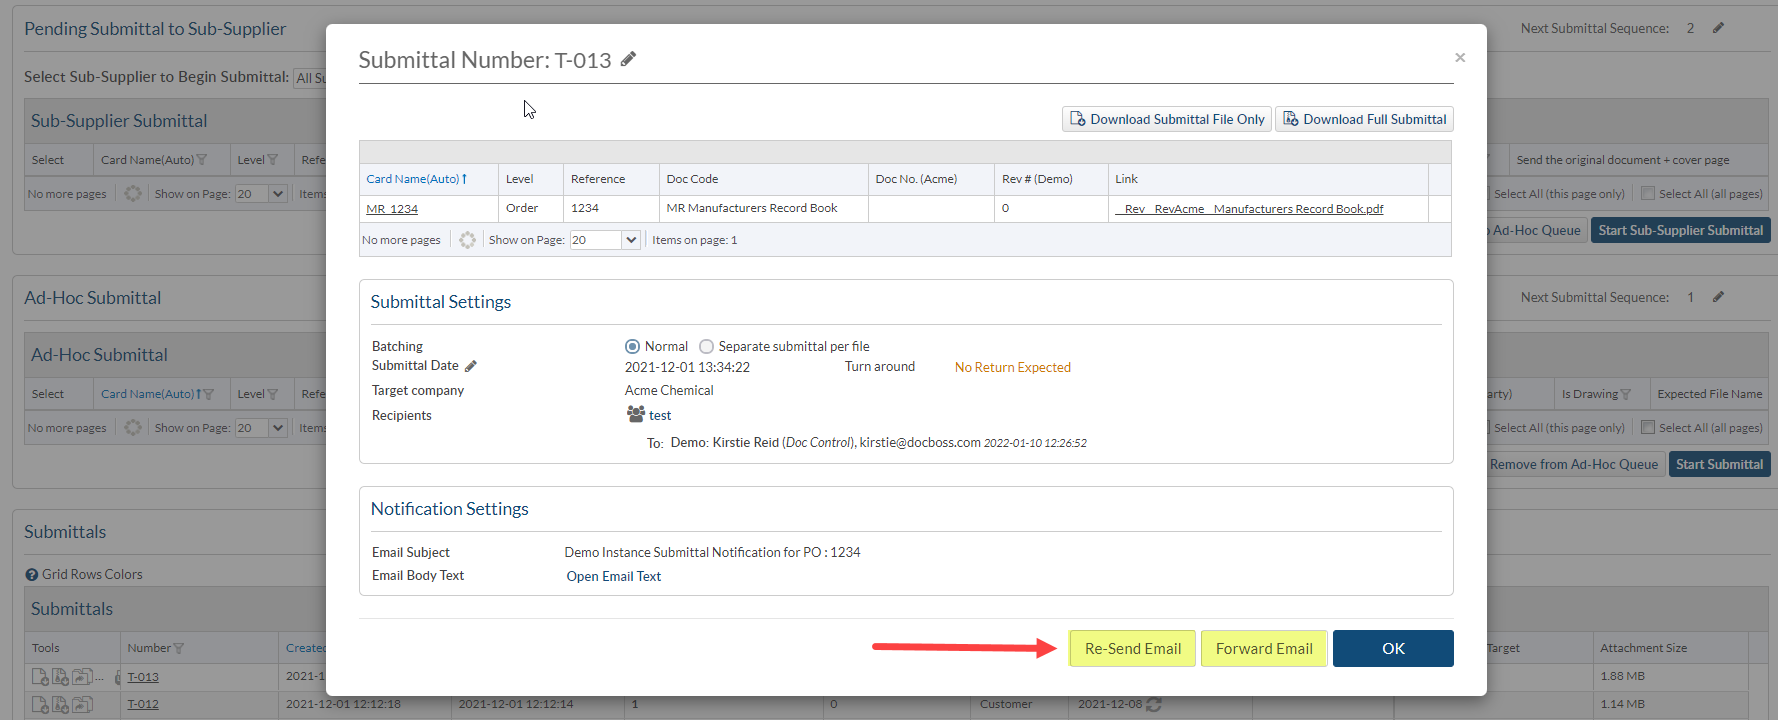
Task: Open the MR_1234 card link
Action: click(x=392, y=209)
